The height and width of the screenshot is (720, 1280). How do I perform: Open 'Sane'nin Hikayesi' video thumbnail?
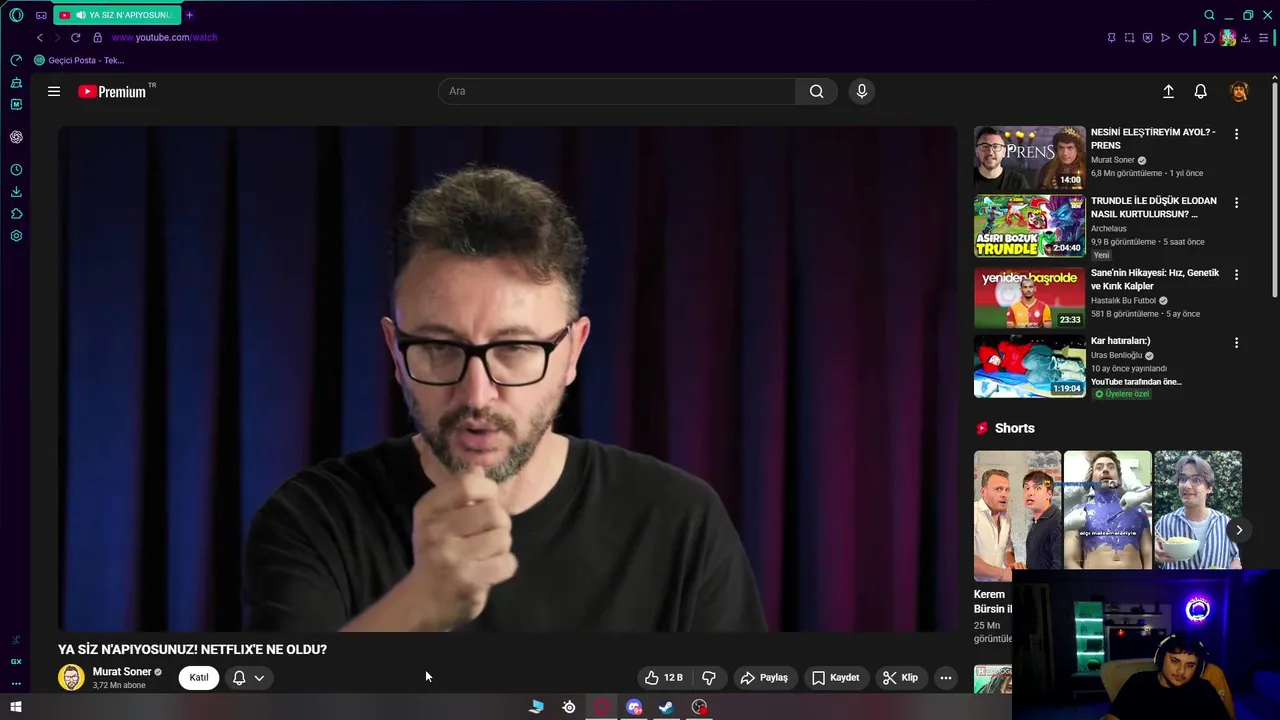coord(1029,297)
